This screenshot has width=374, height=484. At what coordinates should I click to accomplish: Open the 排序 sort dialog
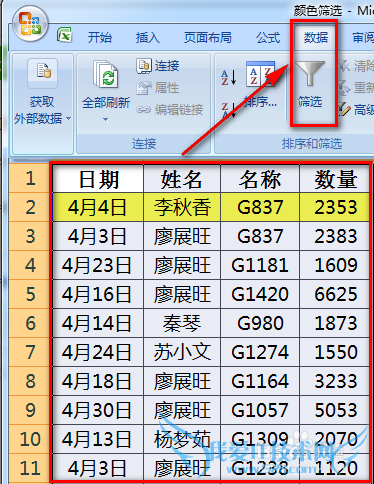(x=260, y=85)
